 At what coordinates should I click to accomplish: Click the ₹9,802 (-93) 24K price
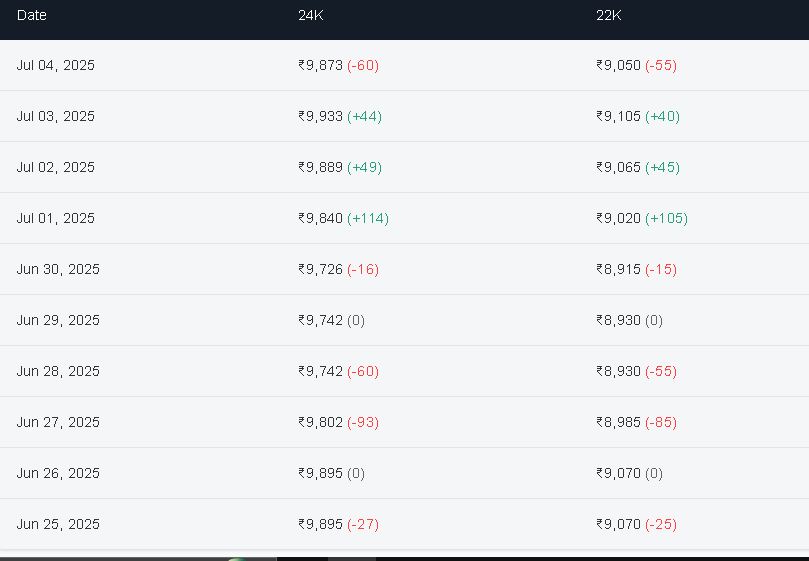[x=338, y=422]
